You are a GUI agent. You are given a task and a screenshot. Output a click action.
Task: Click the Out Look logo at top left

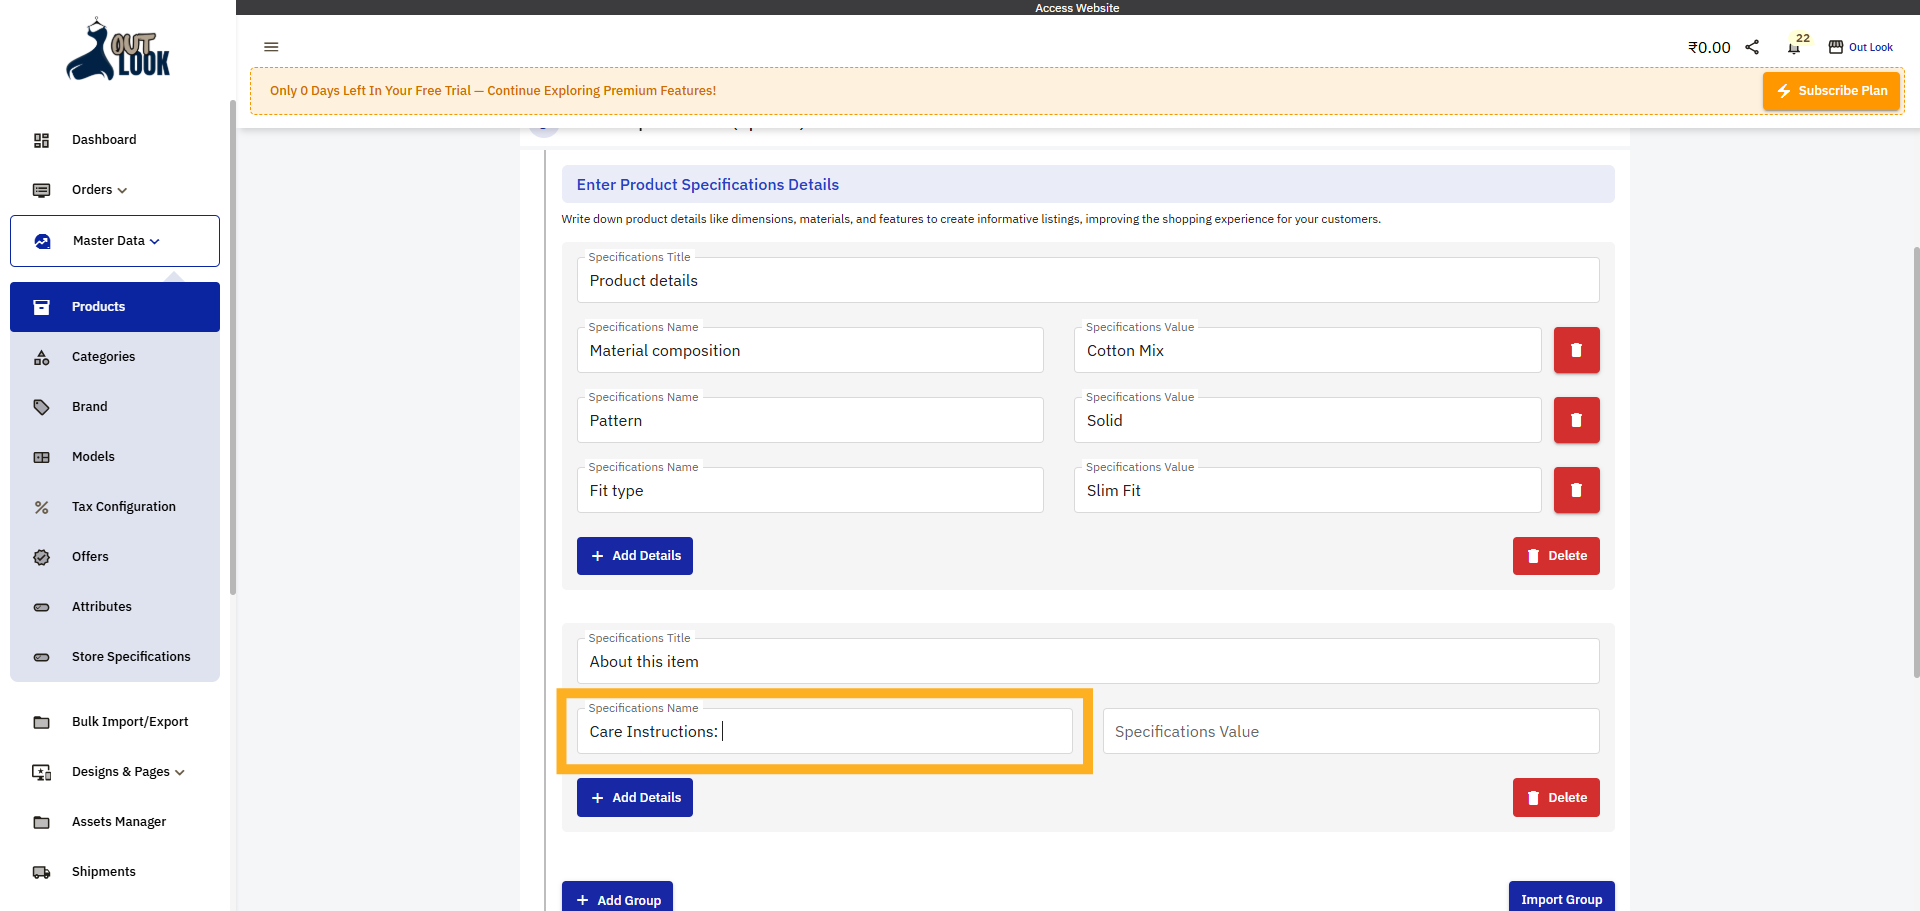pyautogui.click(x=116, y=50)
